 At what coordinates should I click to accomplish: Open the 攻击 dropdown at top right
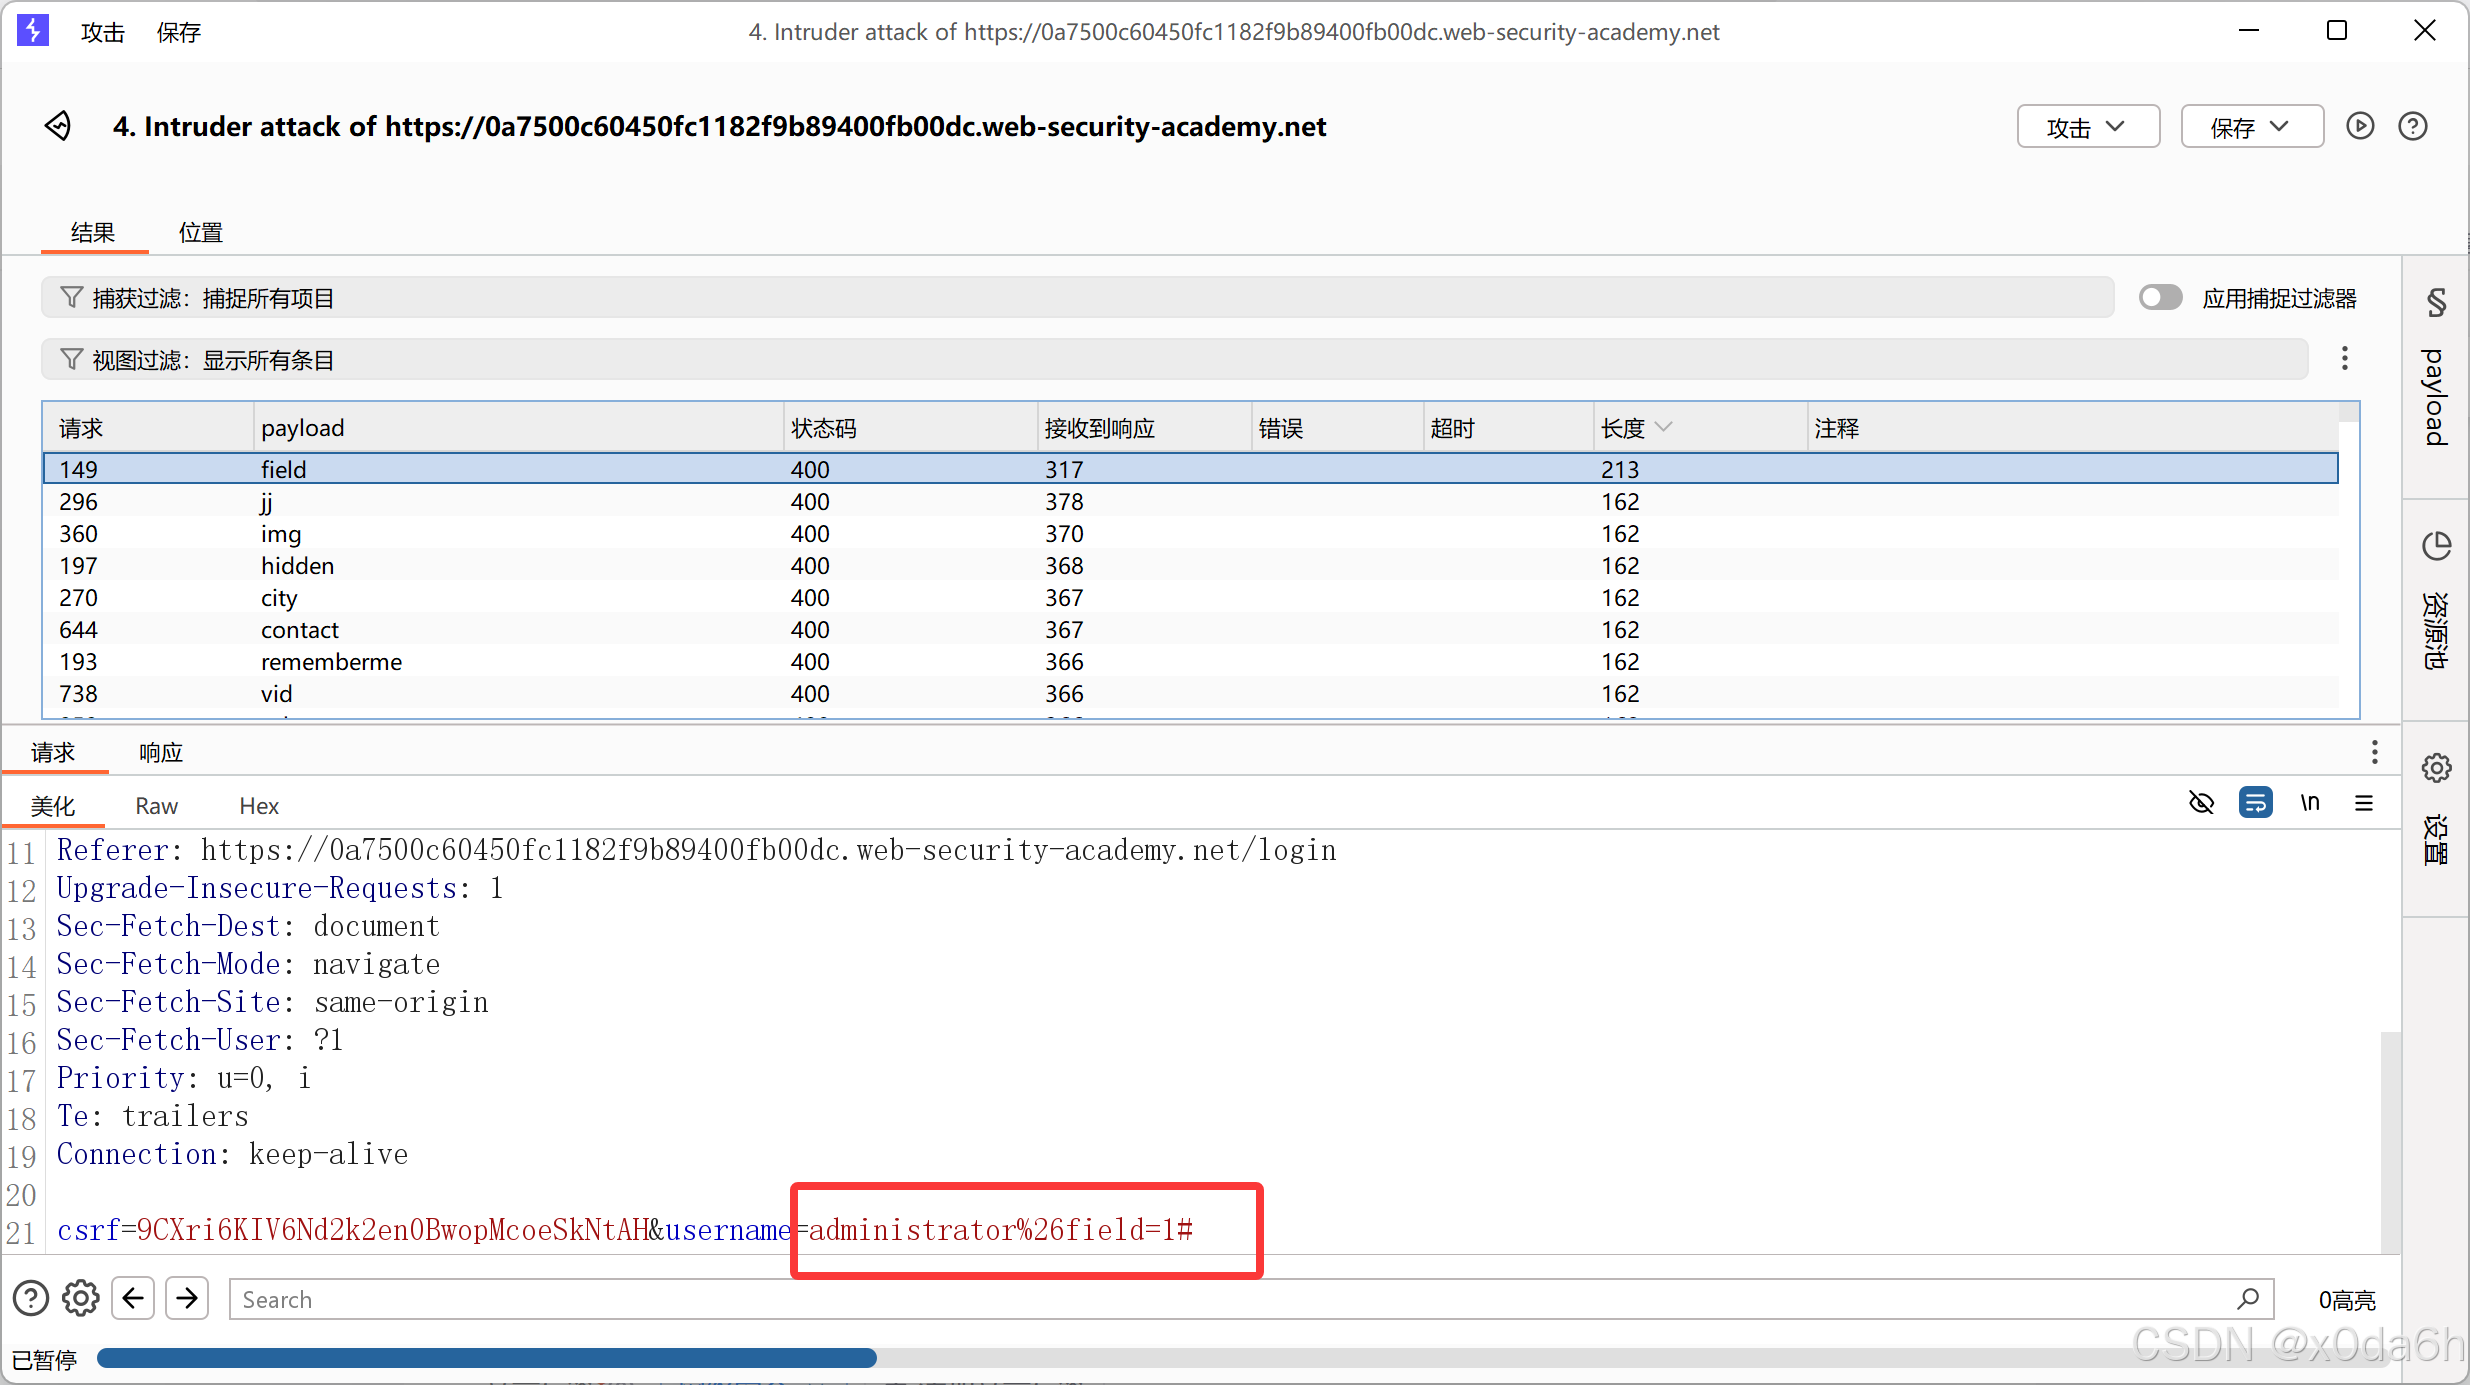click(2087, 126)
